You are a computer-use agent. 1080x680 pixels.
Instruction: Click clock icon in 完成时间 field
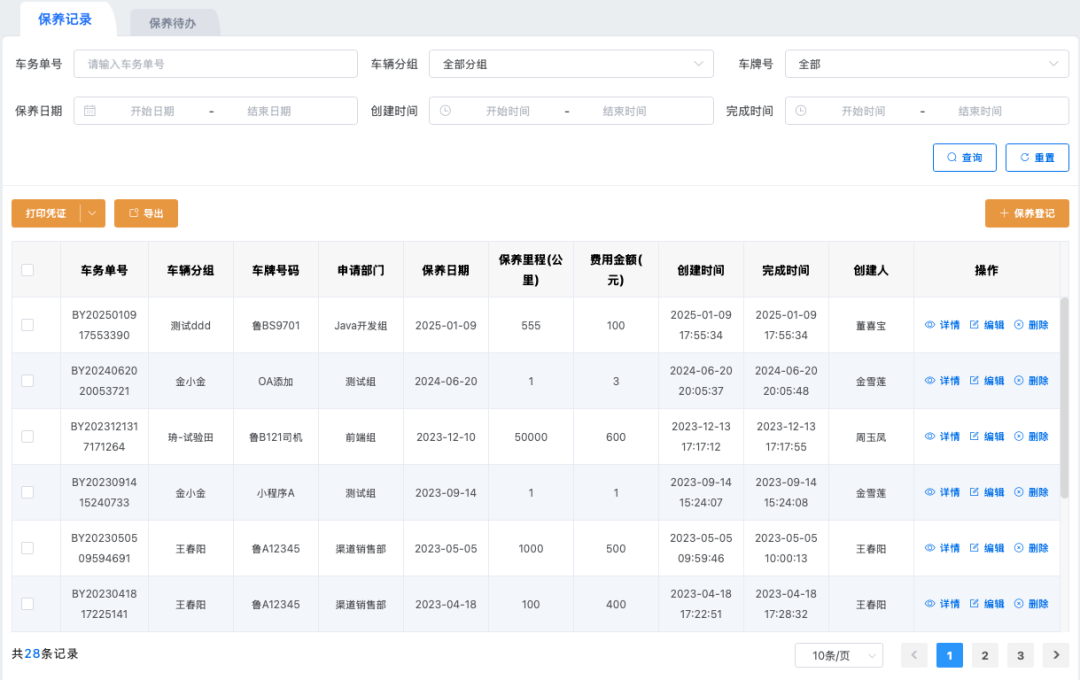click(x=801, y=111)
